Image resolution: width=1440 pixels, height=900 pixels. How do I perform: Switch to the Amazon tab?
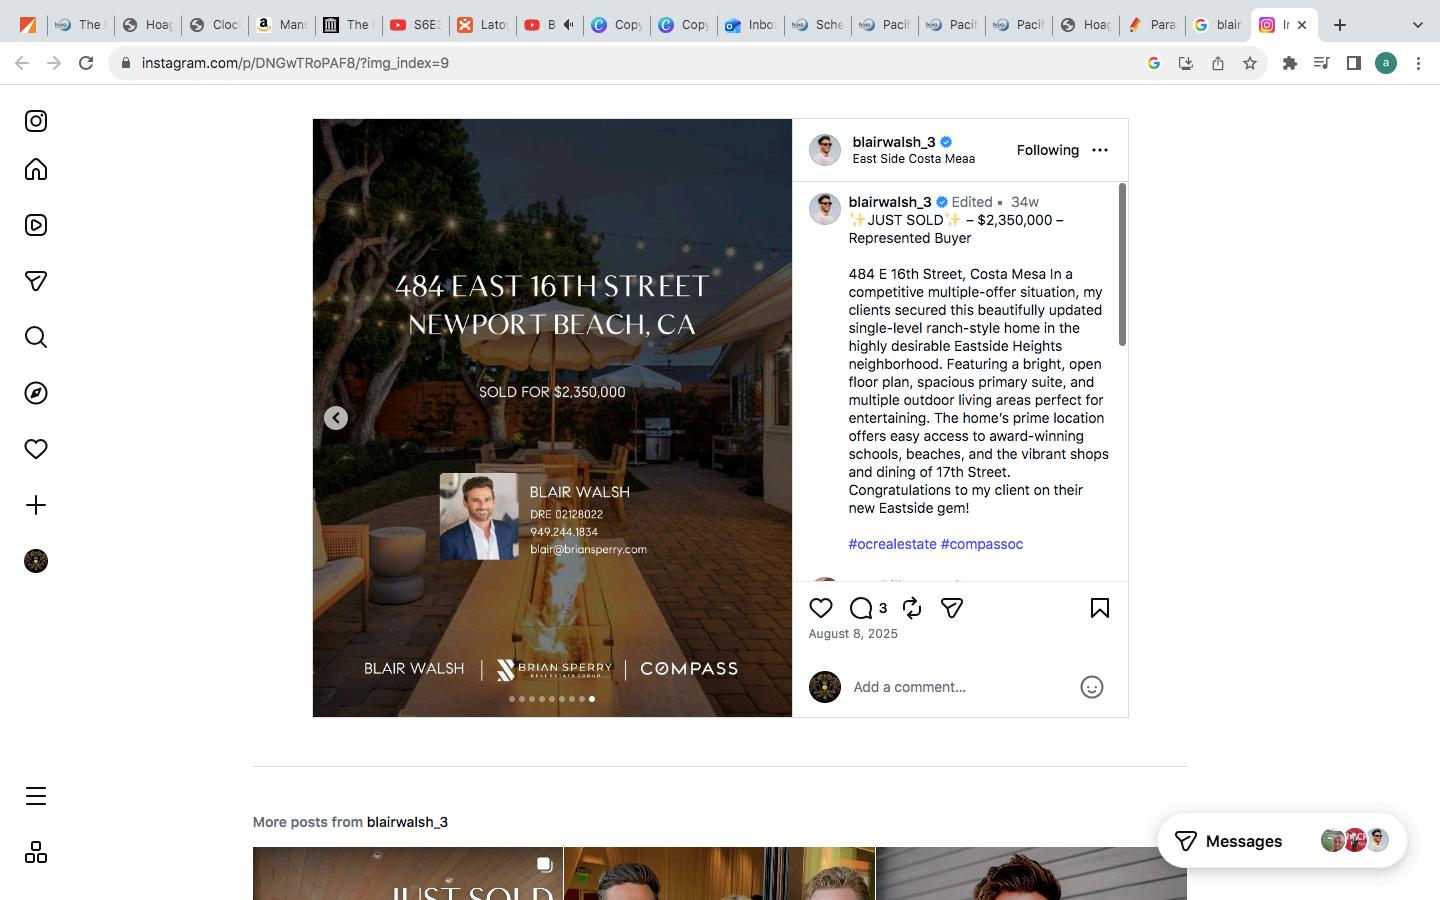click(x=280, y=25)
